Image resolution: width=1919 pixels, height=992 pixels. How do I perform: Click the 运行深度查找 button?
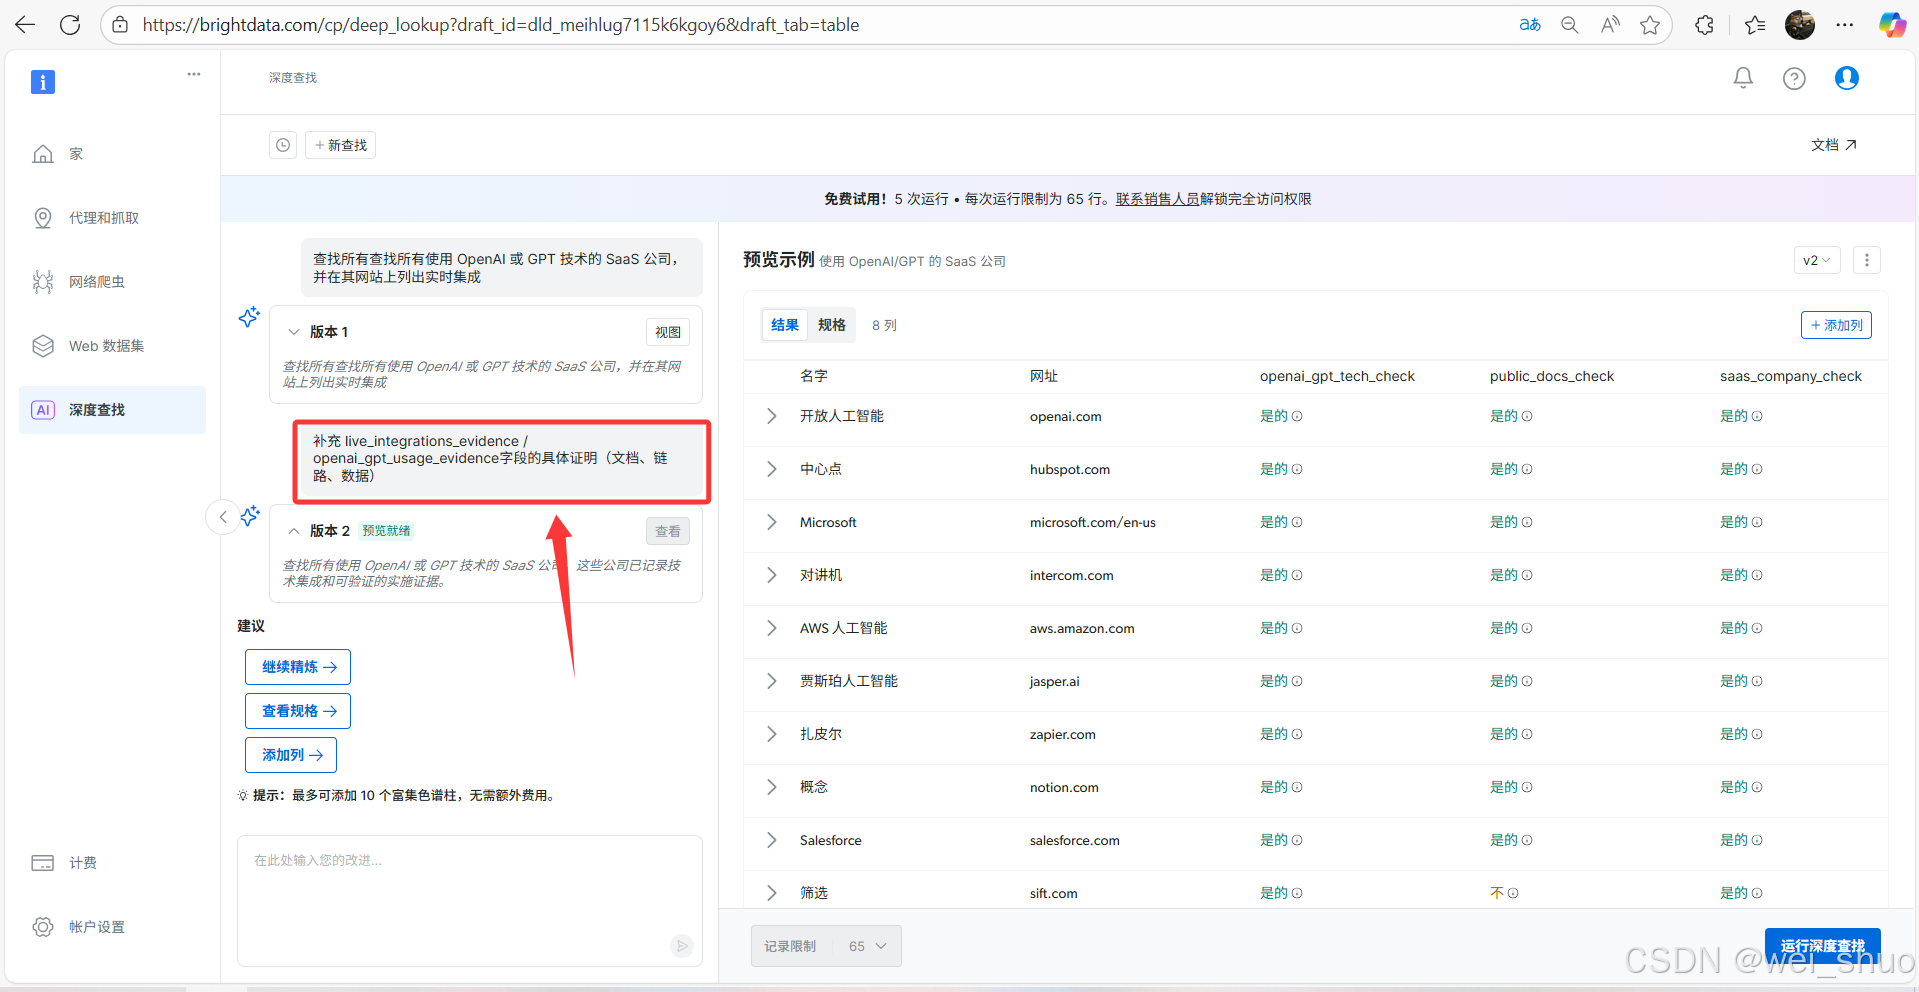tap(1822, 946)
